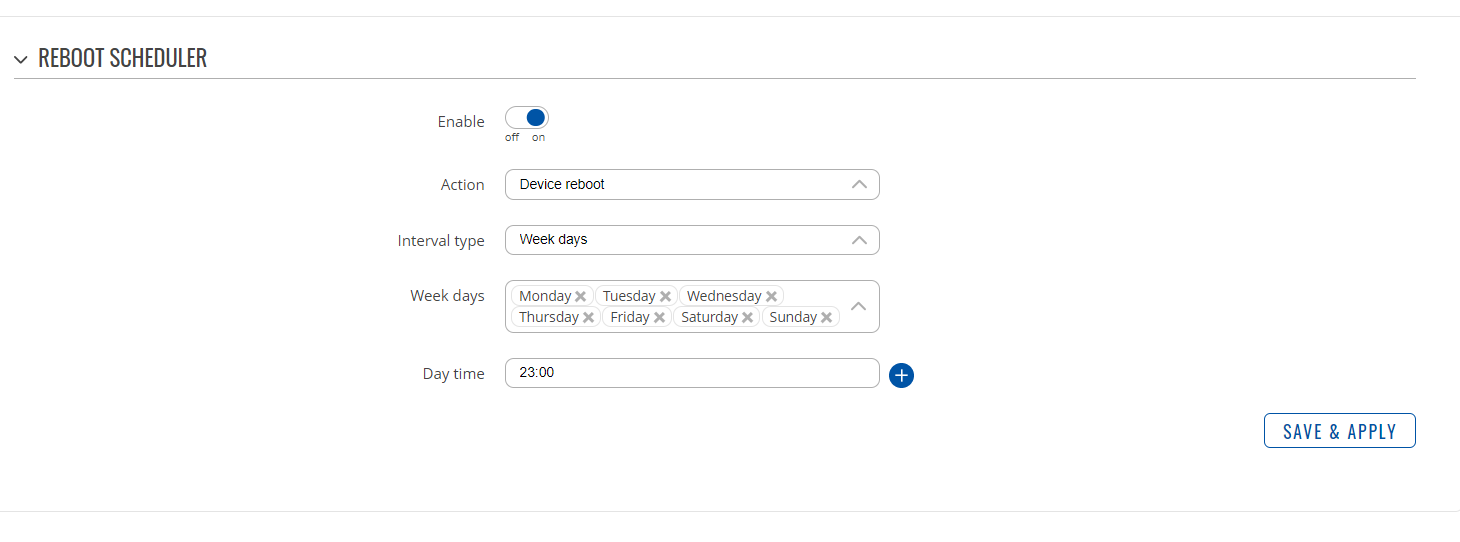The width and height of the screenshot is (1460, 542).
Task: Remove the Friday tag via its x icon
Action: coord(659,317)
